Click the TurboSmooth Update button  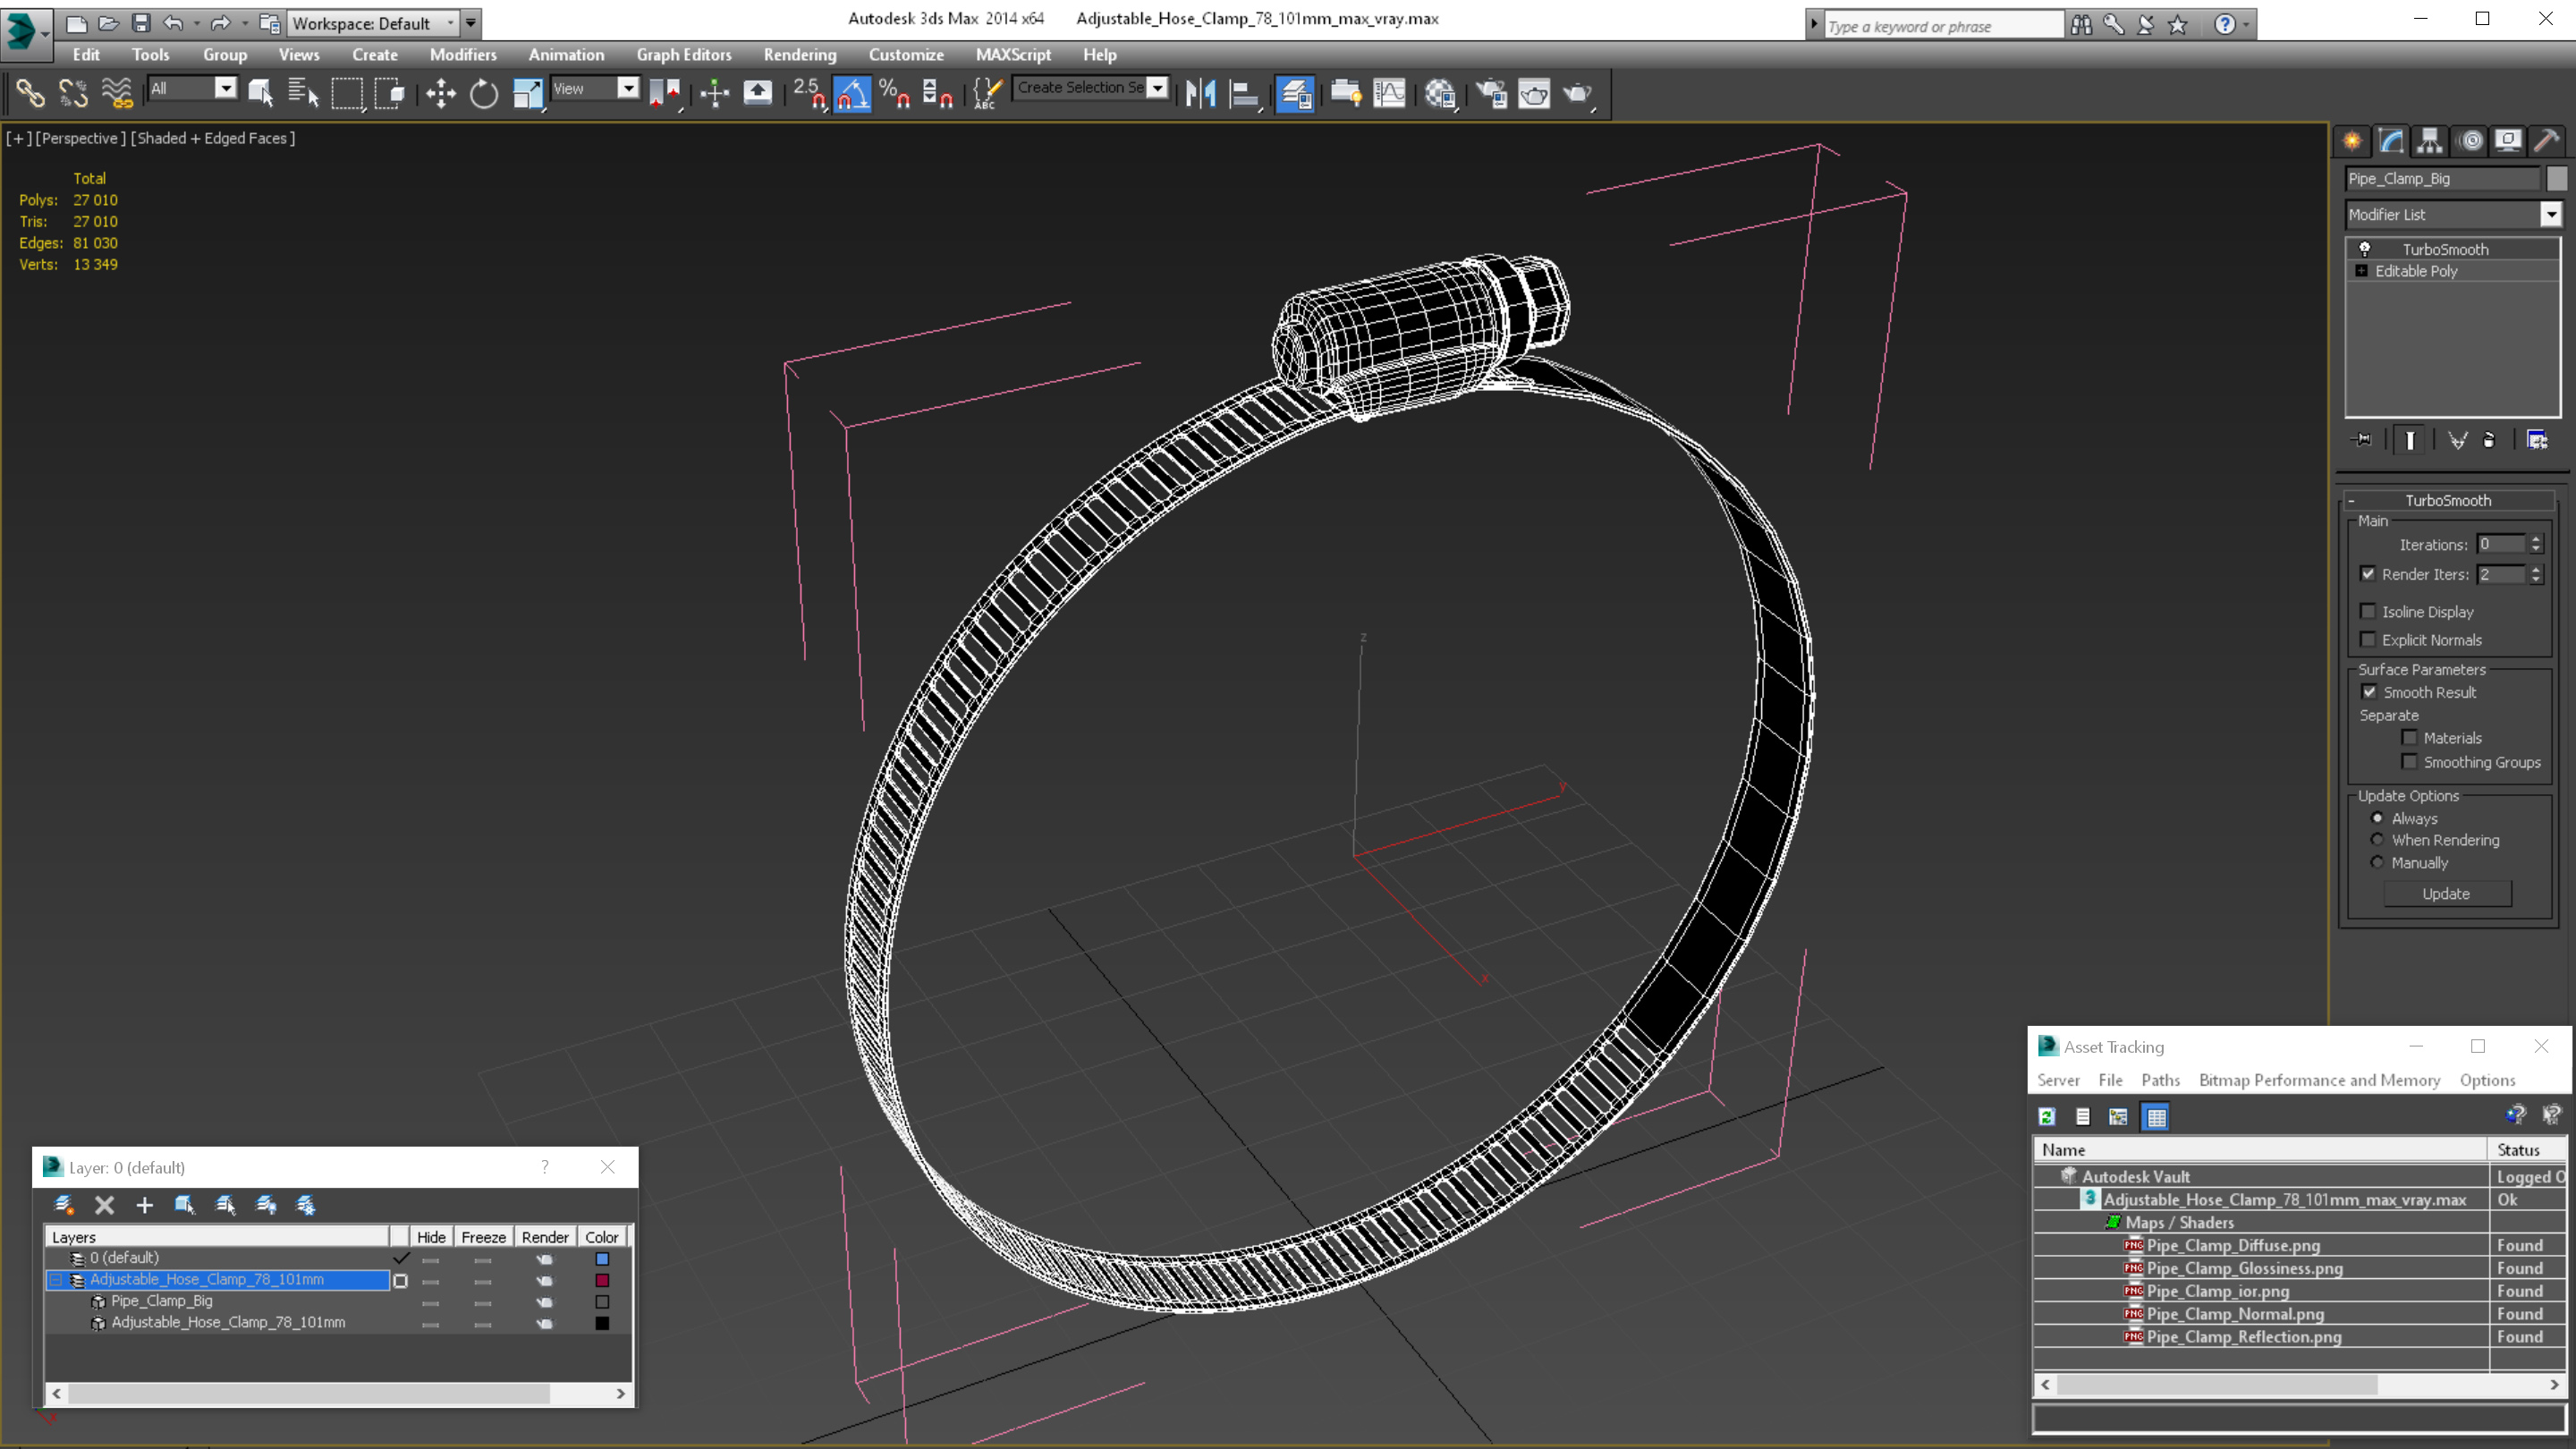2446,894
